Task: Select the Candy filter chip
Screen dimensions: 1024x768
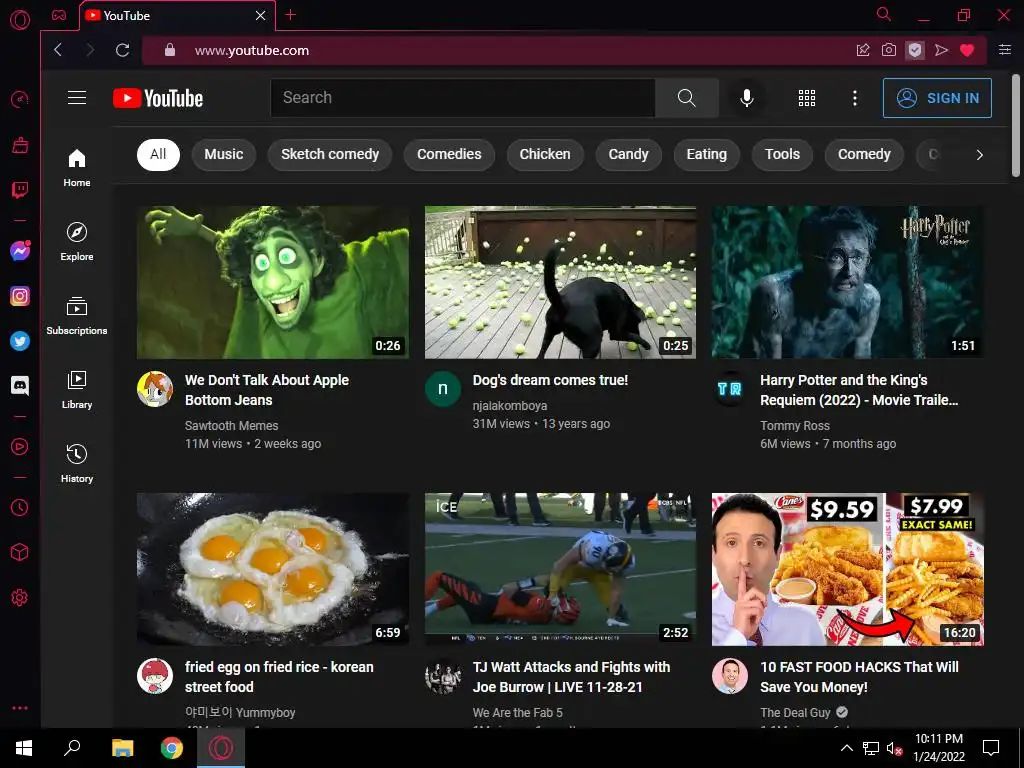Action: point(628,155)
